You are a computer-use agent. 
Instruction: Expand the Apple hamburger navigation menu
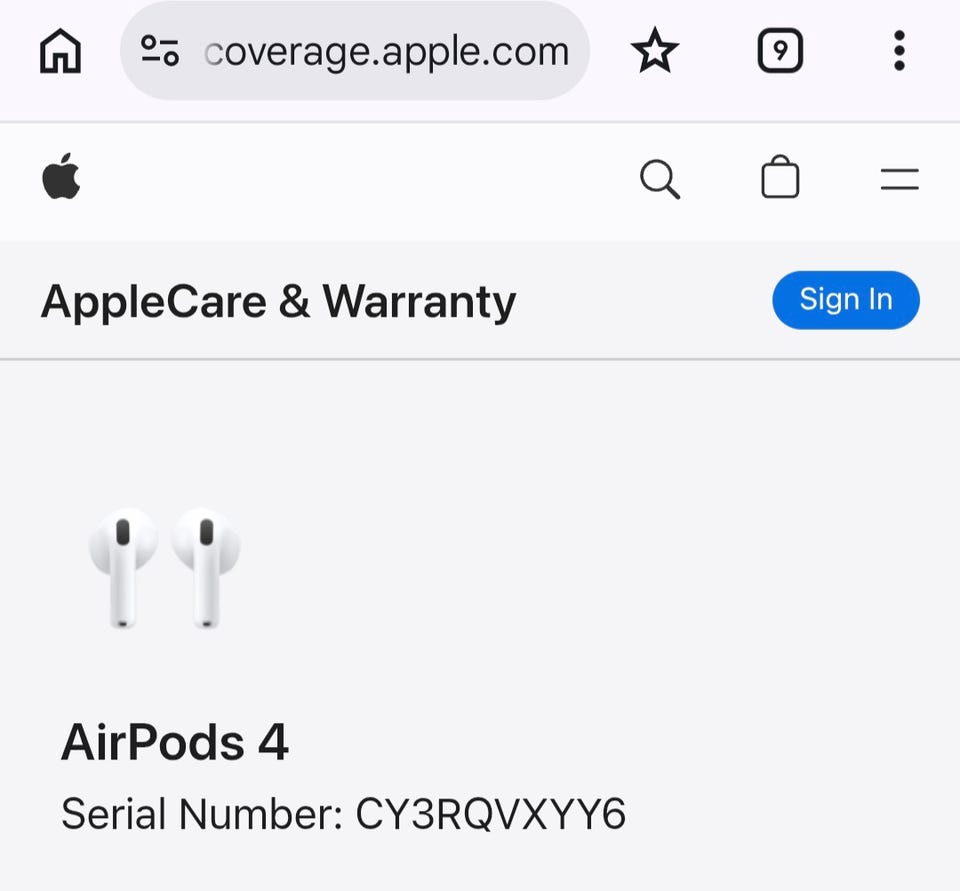pos(899,179)
